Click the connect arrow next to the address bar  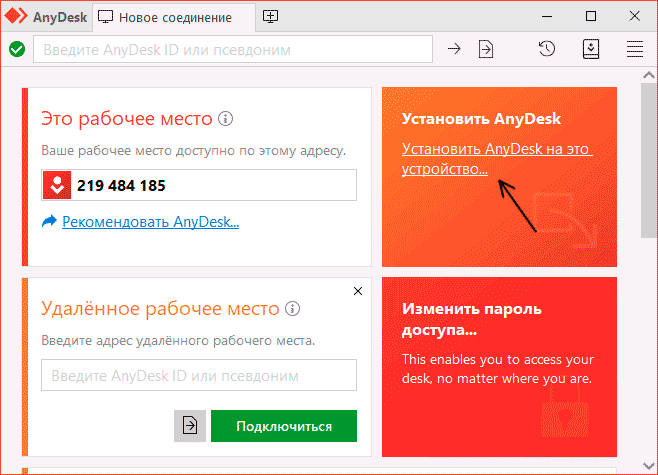pos(454,49)
